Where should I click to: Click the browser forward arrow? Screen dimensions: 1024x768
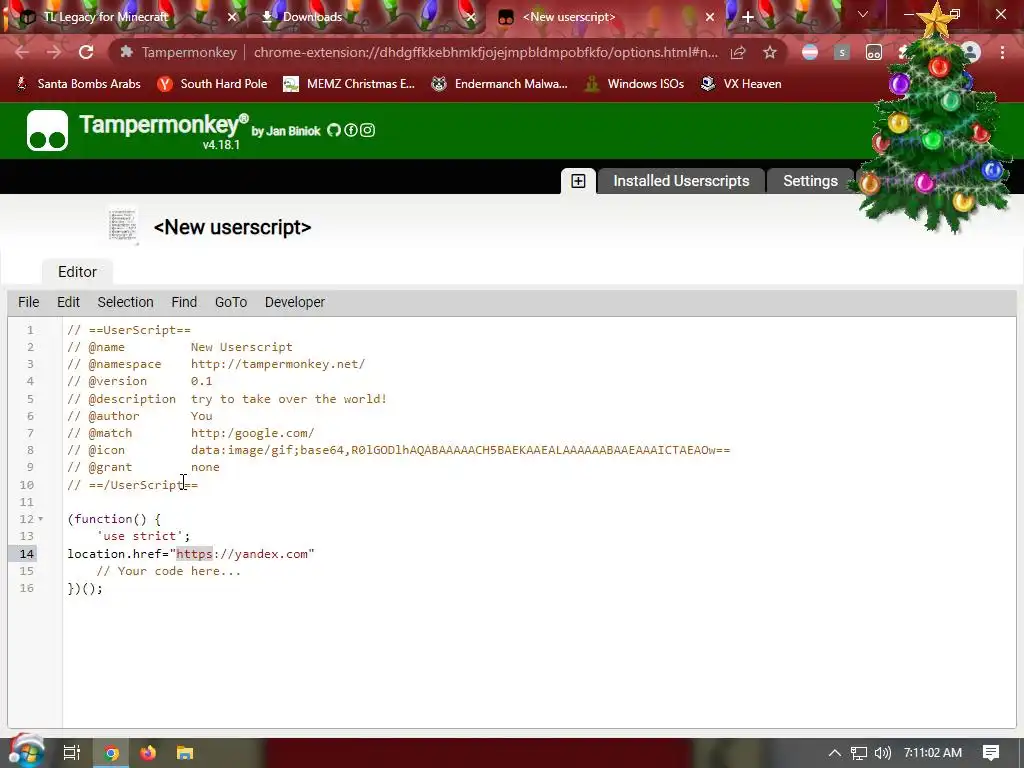(x=54, y=52)
